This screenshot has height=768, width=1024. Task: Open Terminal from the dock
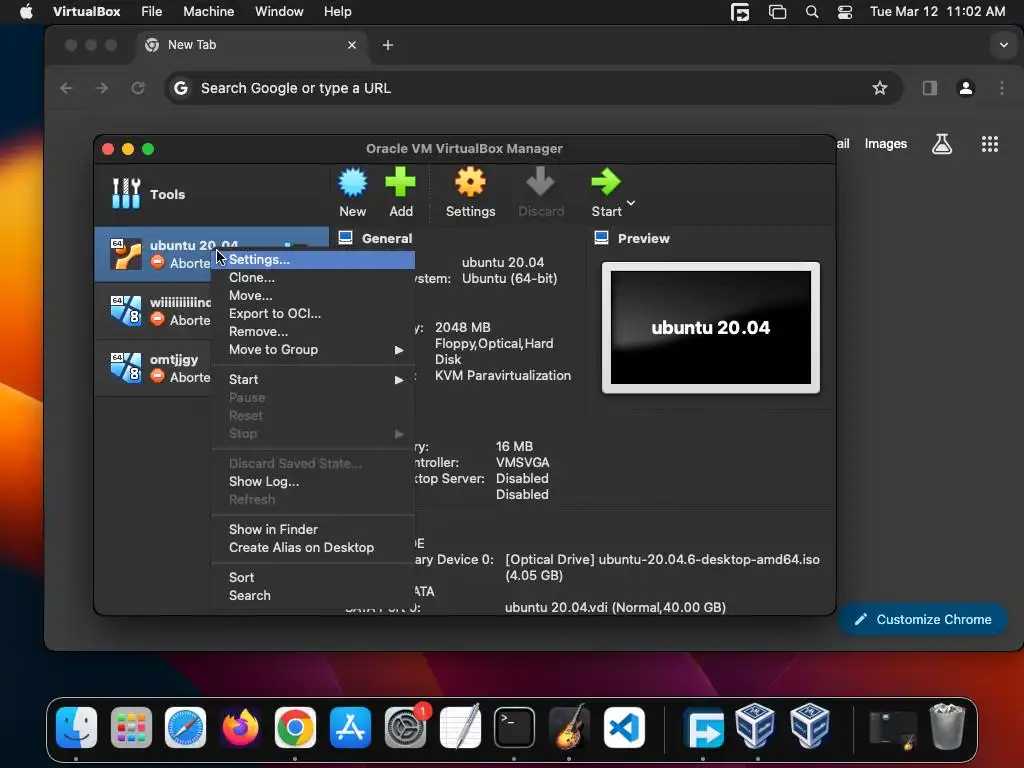point(514,728)
